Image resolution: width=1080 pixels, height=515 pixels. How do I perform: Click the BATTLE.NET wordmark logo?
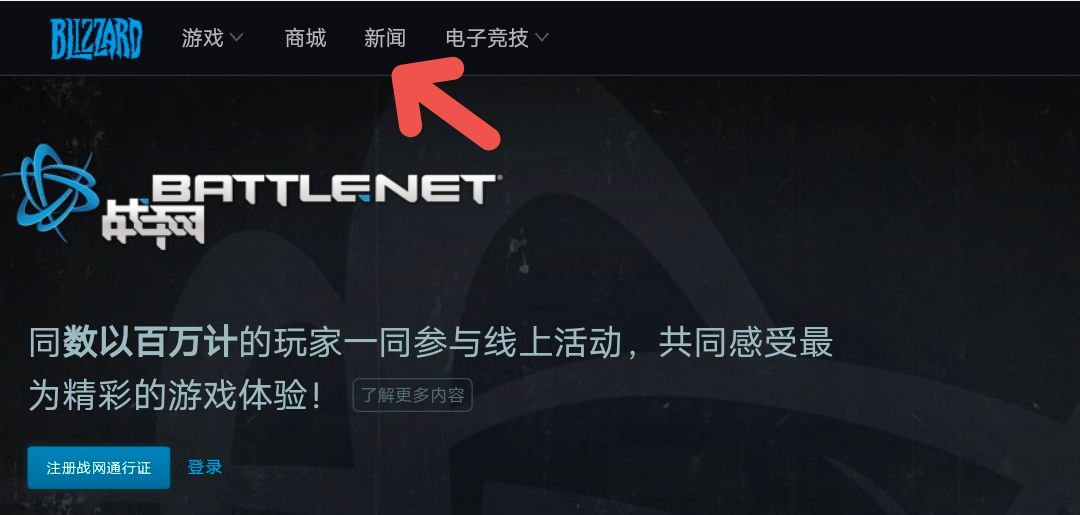pyautogui.click(x=323, y=190)
